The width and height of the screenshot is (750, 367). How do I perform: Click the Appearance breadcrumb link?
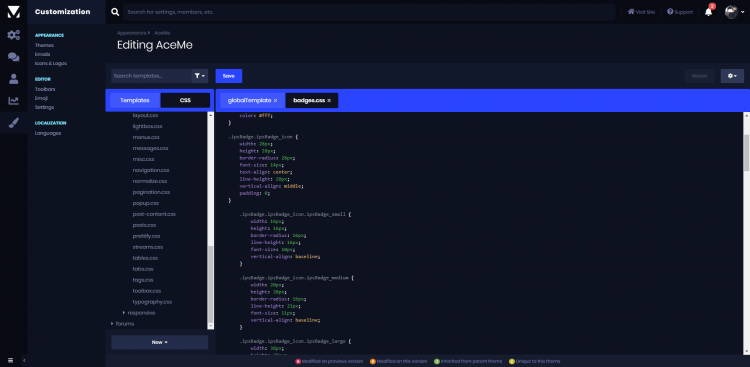click(132, 33)
